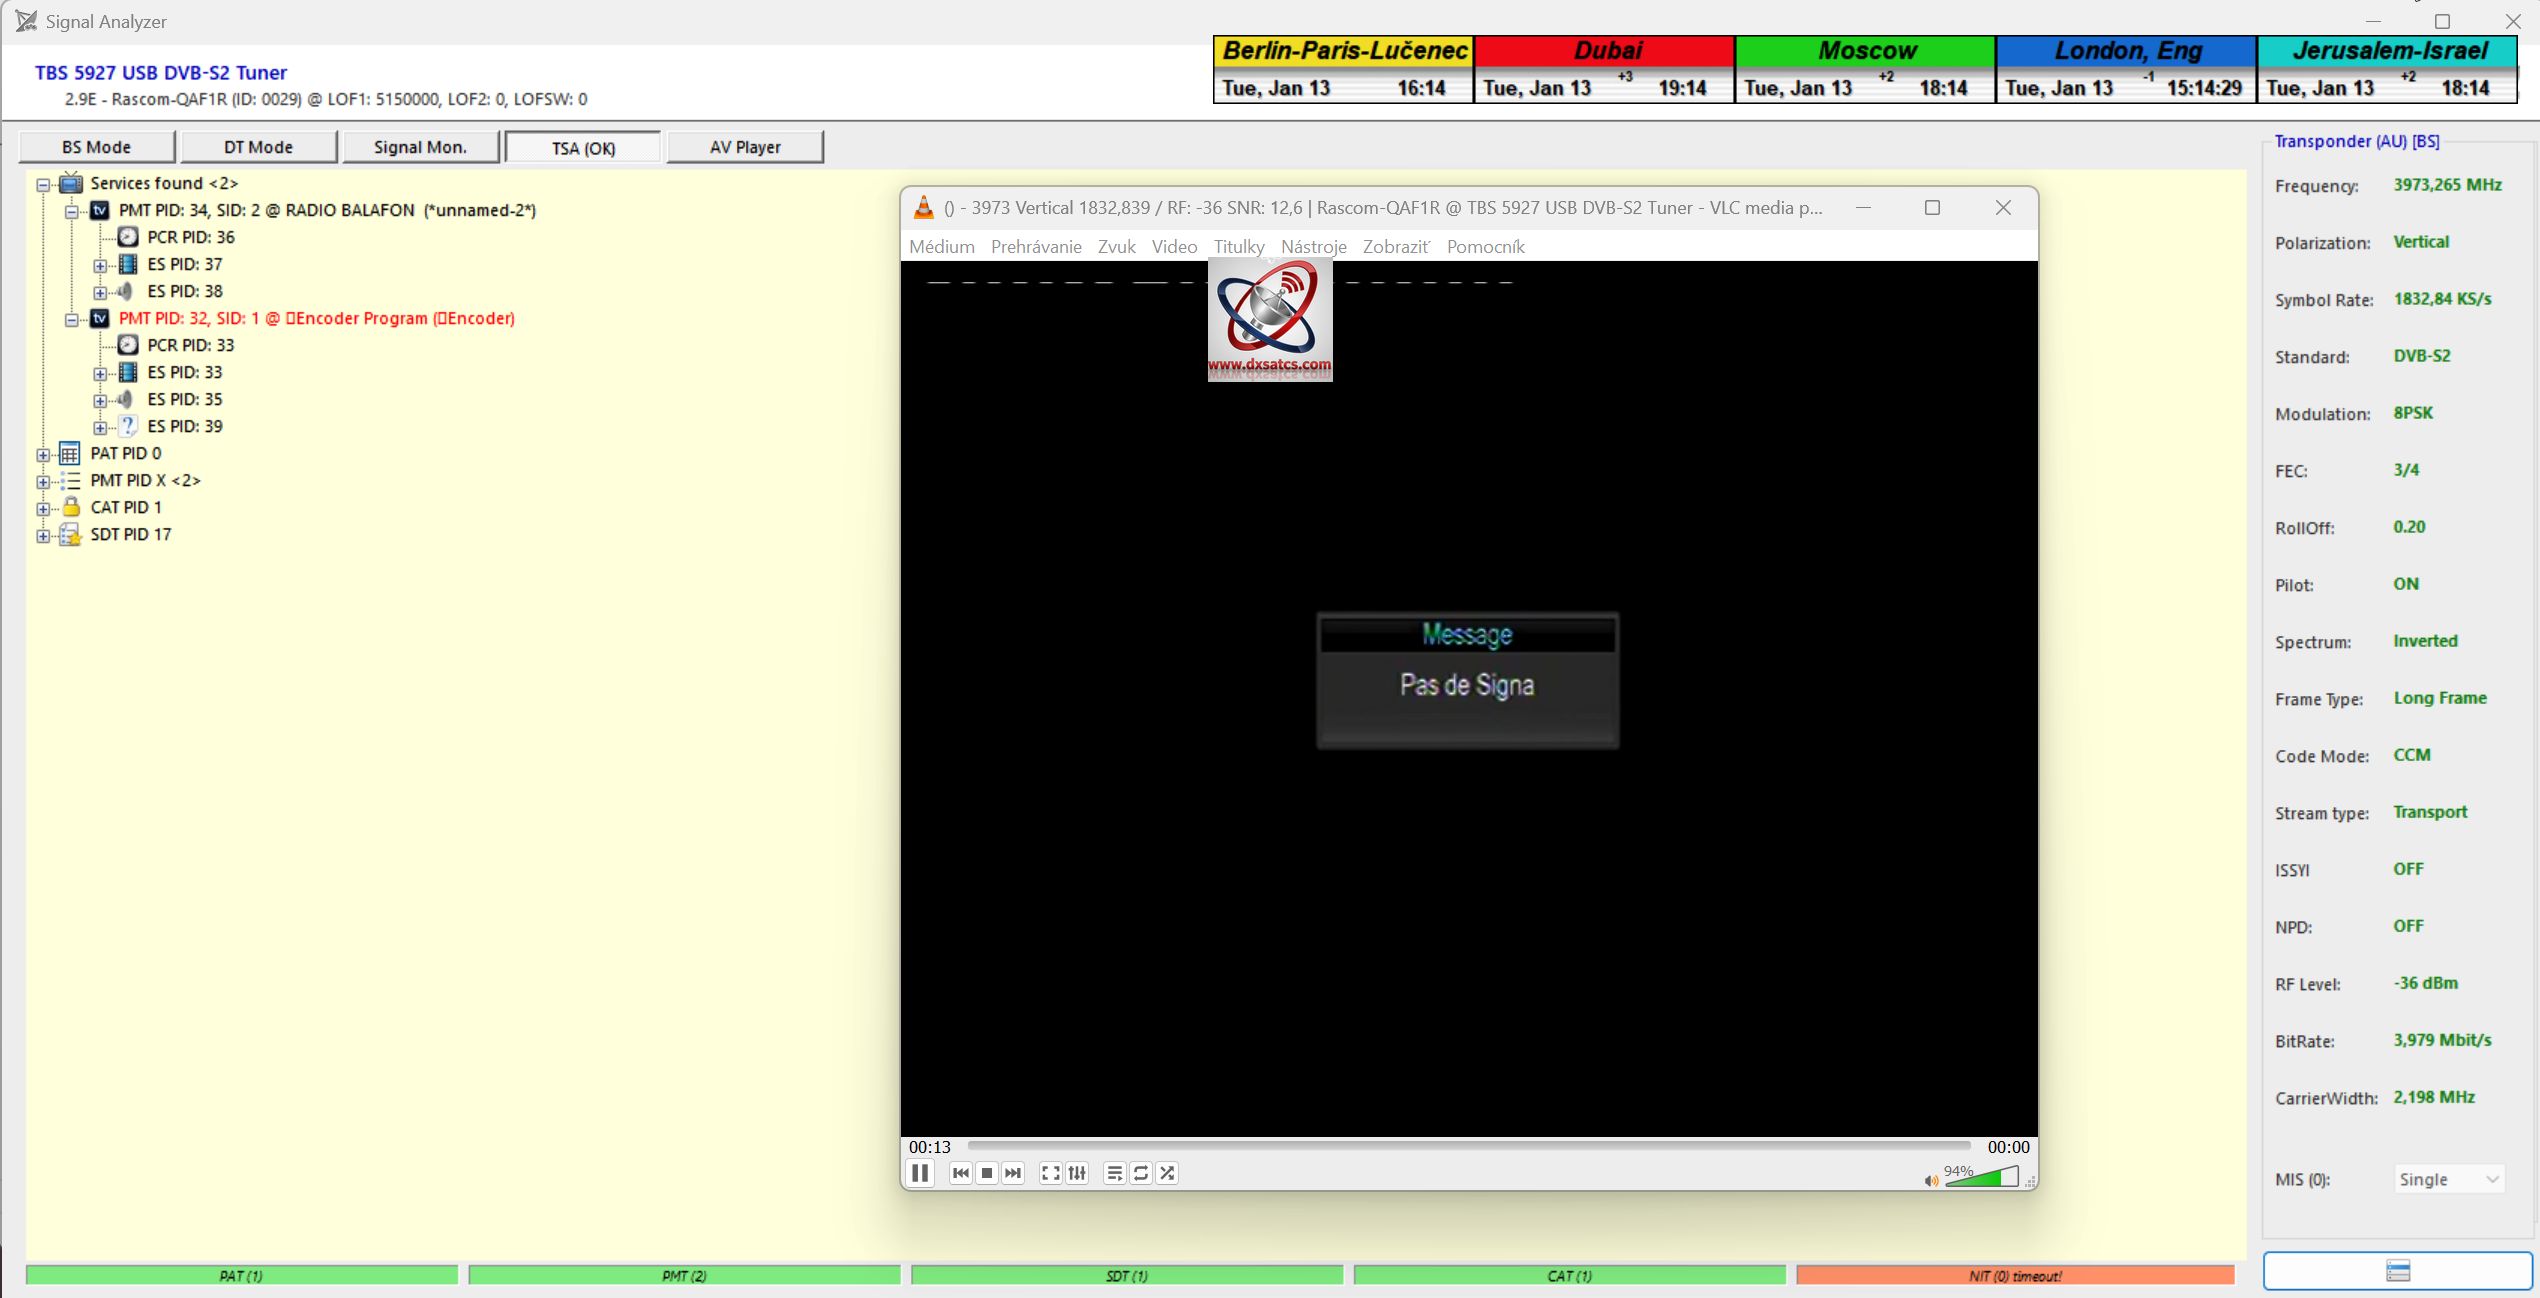The height and width of the screenshot is (1298, 2540).
Task: Toggle the VLC shuffle/random button
Action: point(1167,1173)
